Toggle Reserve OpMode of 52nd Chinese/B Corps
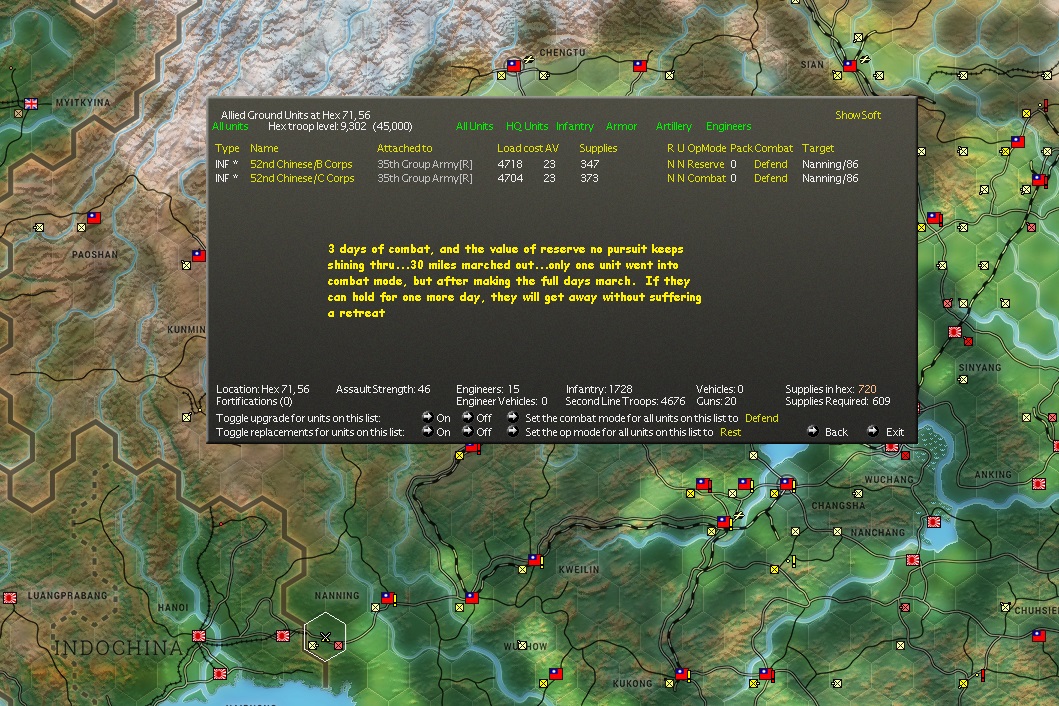1059x706 pixels. click(705, 164)
